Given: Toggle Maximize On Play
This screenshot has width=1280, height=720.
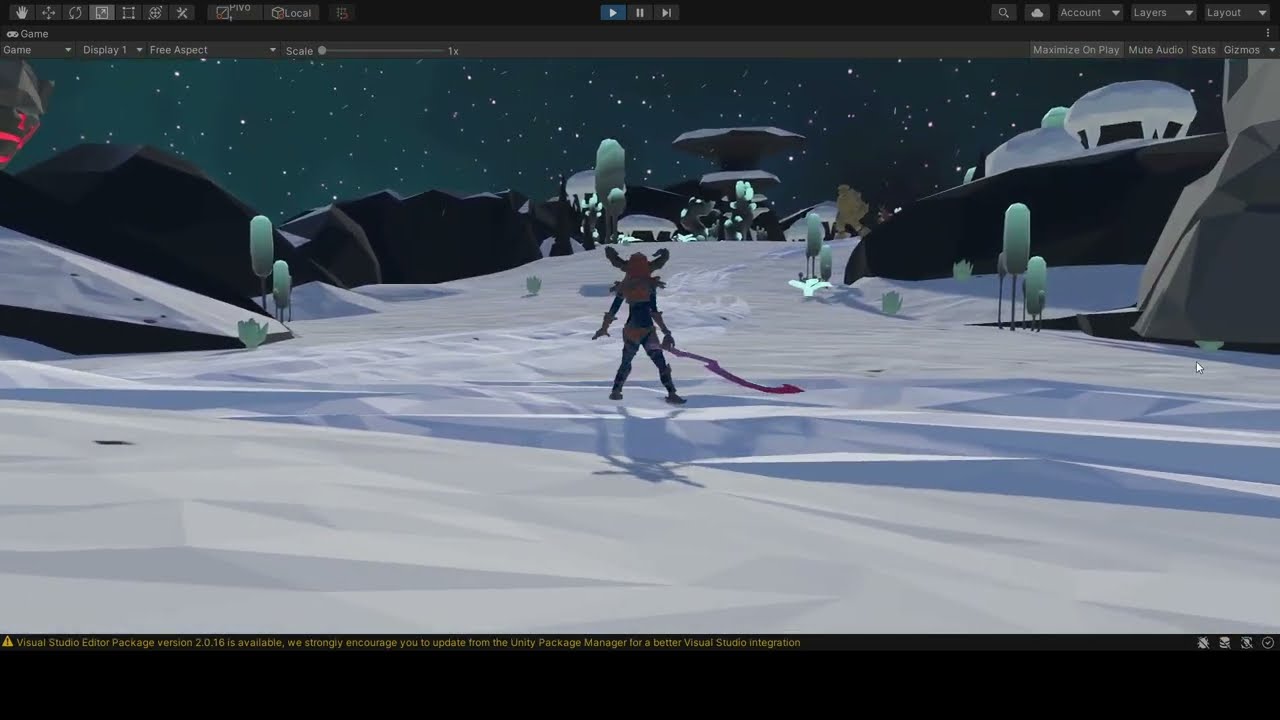Looking at the screenshot, I should pos(1076,50).
